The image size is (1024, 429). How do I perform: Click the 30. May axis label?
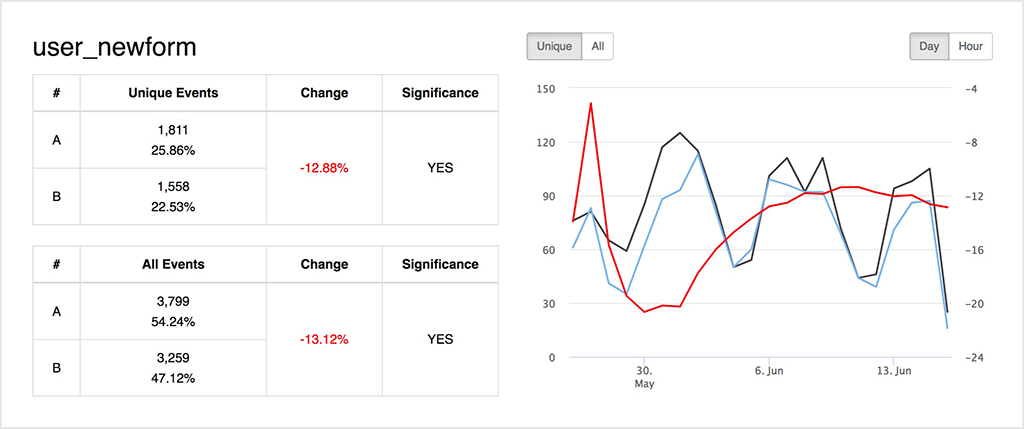click(x=644, y=376)
